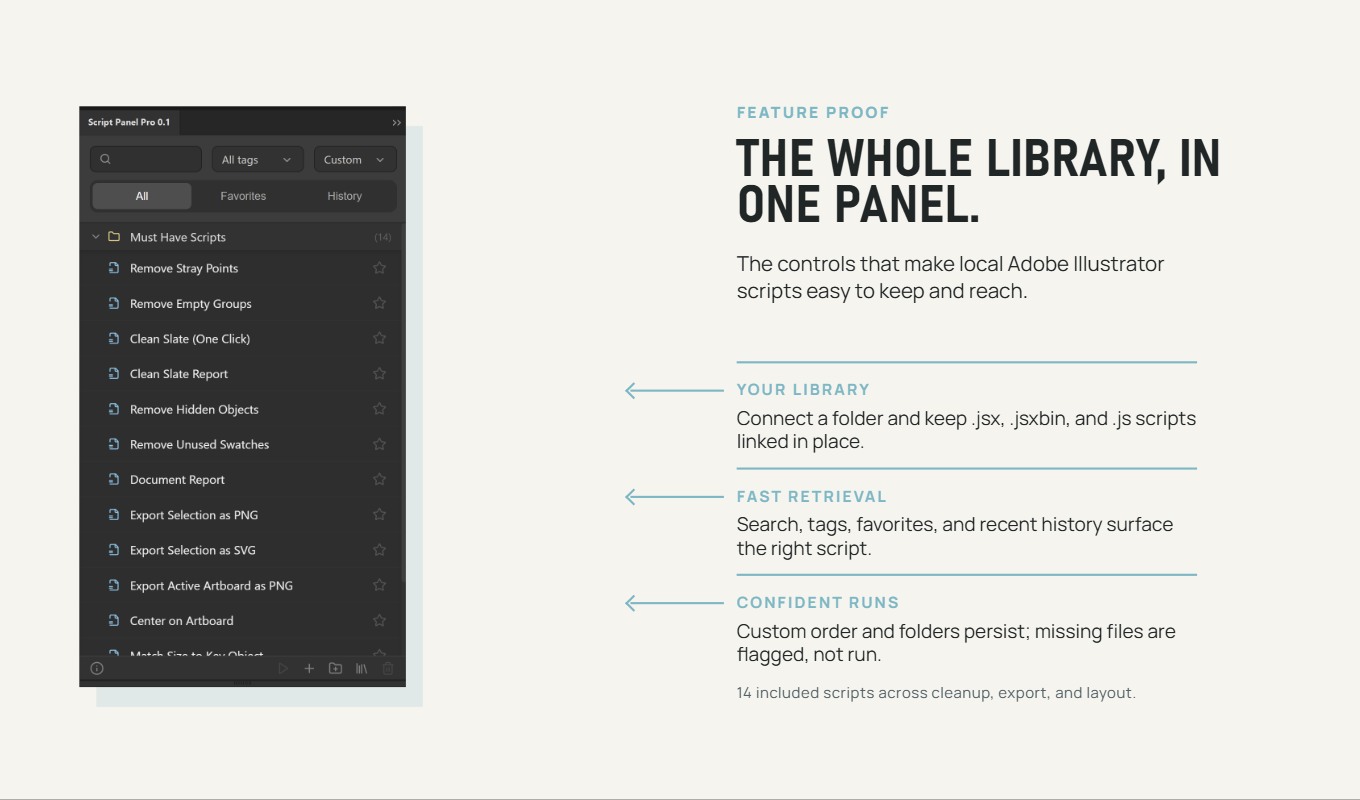Favorite the Export Selection as PNG script
1360x800 pixels.
[379, 514]
